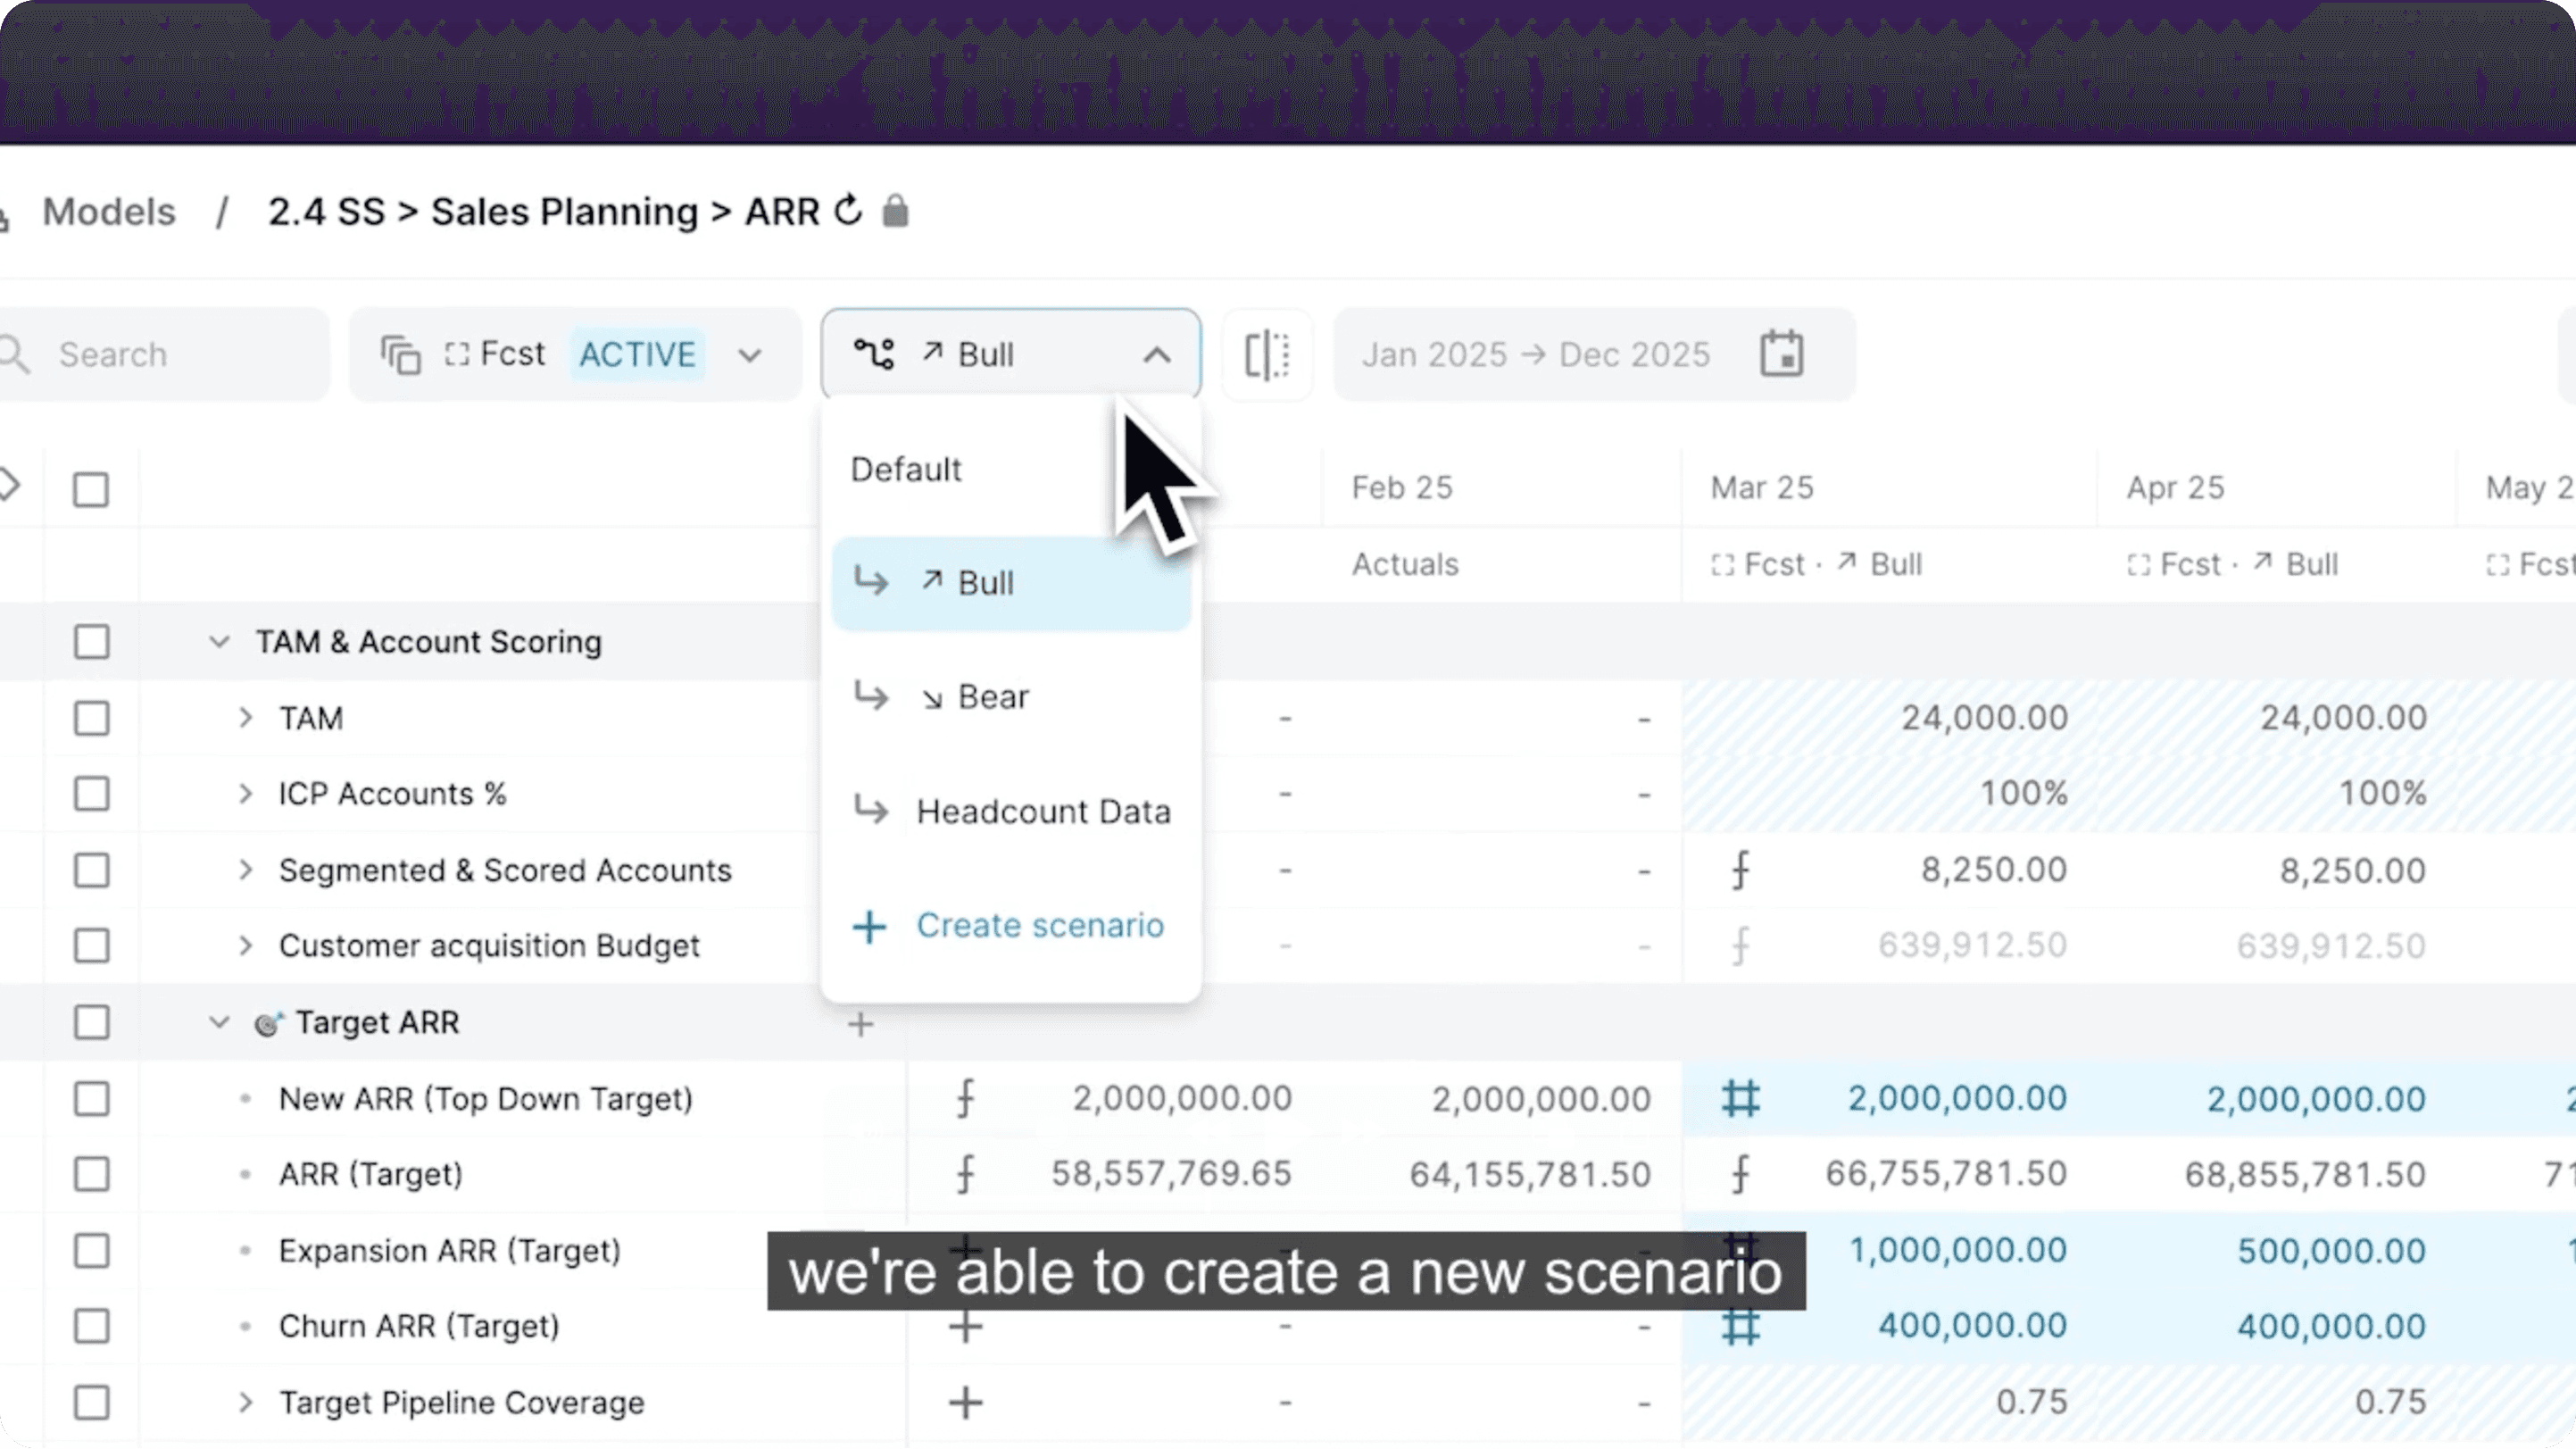Check the Segmented & Scored Accounts checkbox

coord(91,870)
